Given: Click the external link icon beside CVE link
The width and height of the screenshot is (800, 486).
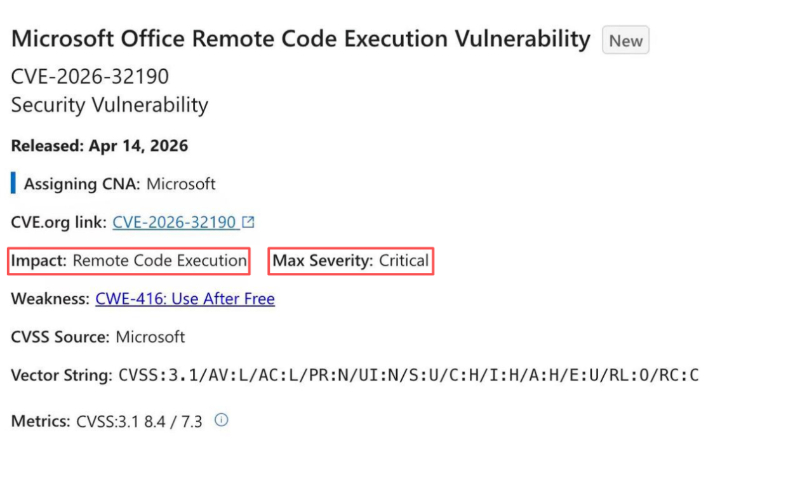Looking at the screenshot, I should click(249, 222).
